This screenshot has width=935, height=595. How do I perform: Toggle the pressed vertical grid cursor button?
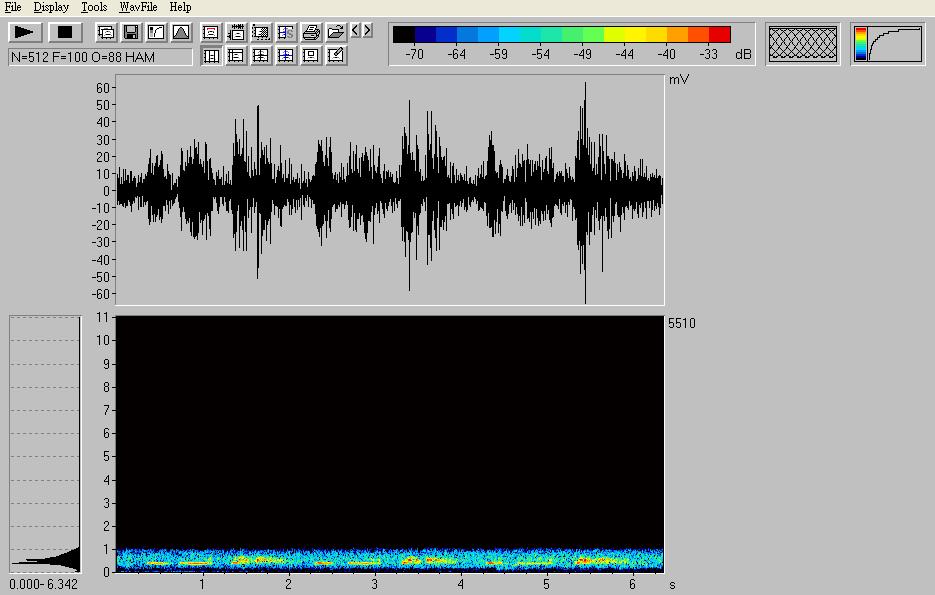point(211,56)
